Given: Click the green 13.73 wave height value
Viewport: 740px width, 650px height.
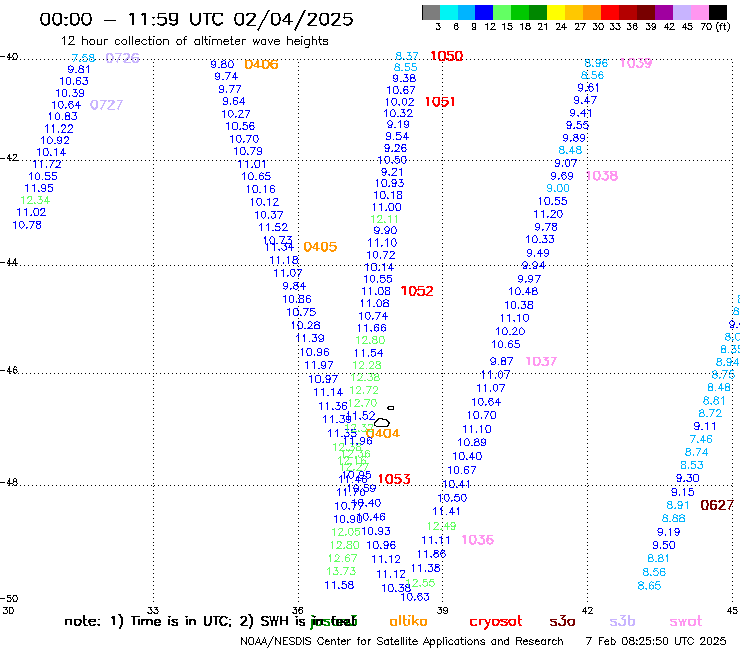Looking at the screenshot, I should 341,571.
